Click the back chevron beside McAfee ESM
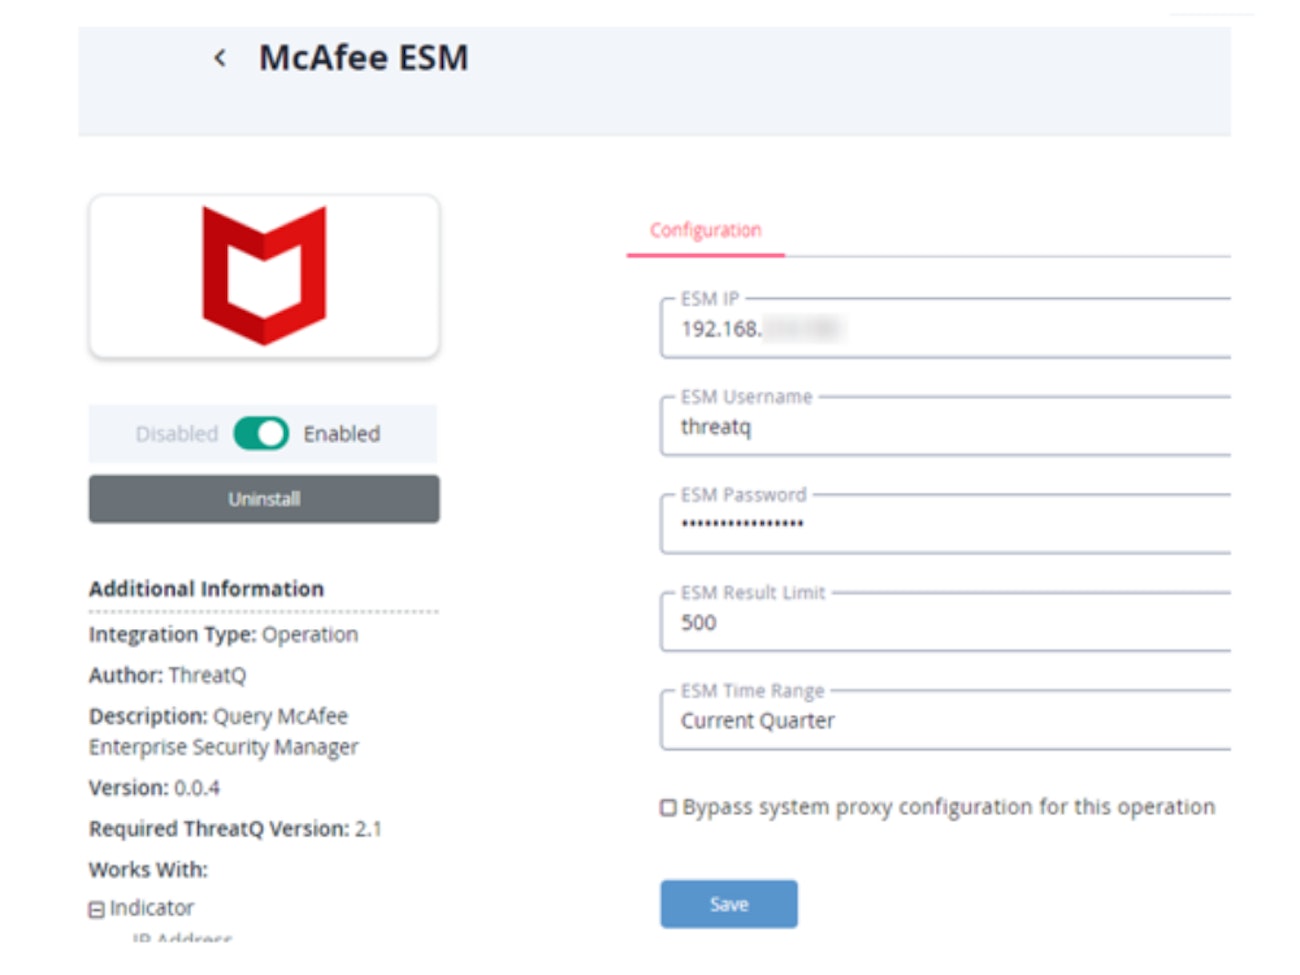Screen dimensions: 1300x975 220,59
